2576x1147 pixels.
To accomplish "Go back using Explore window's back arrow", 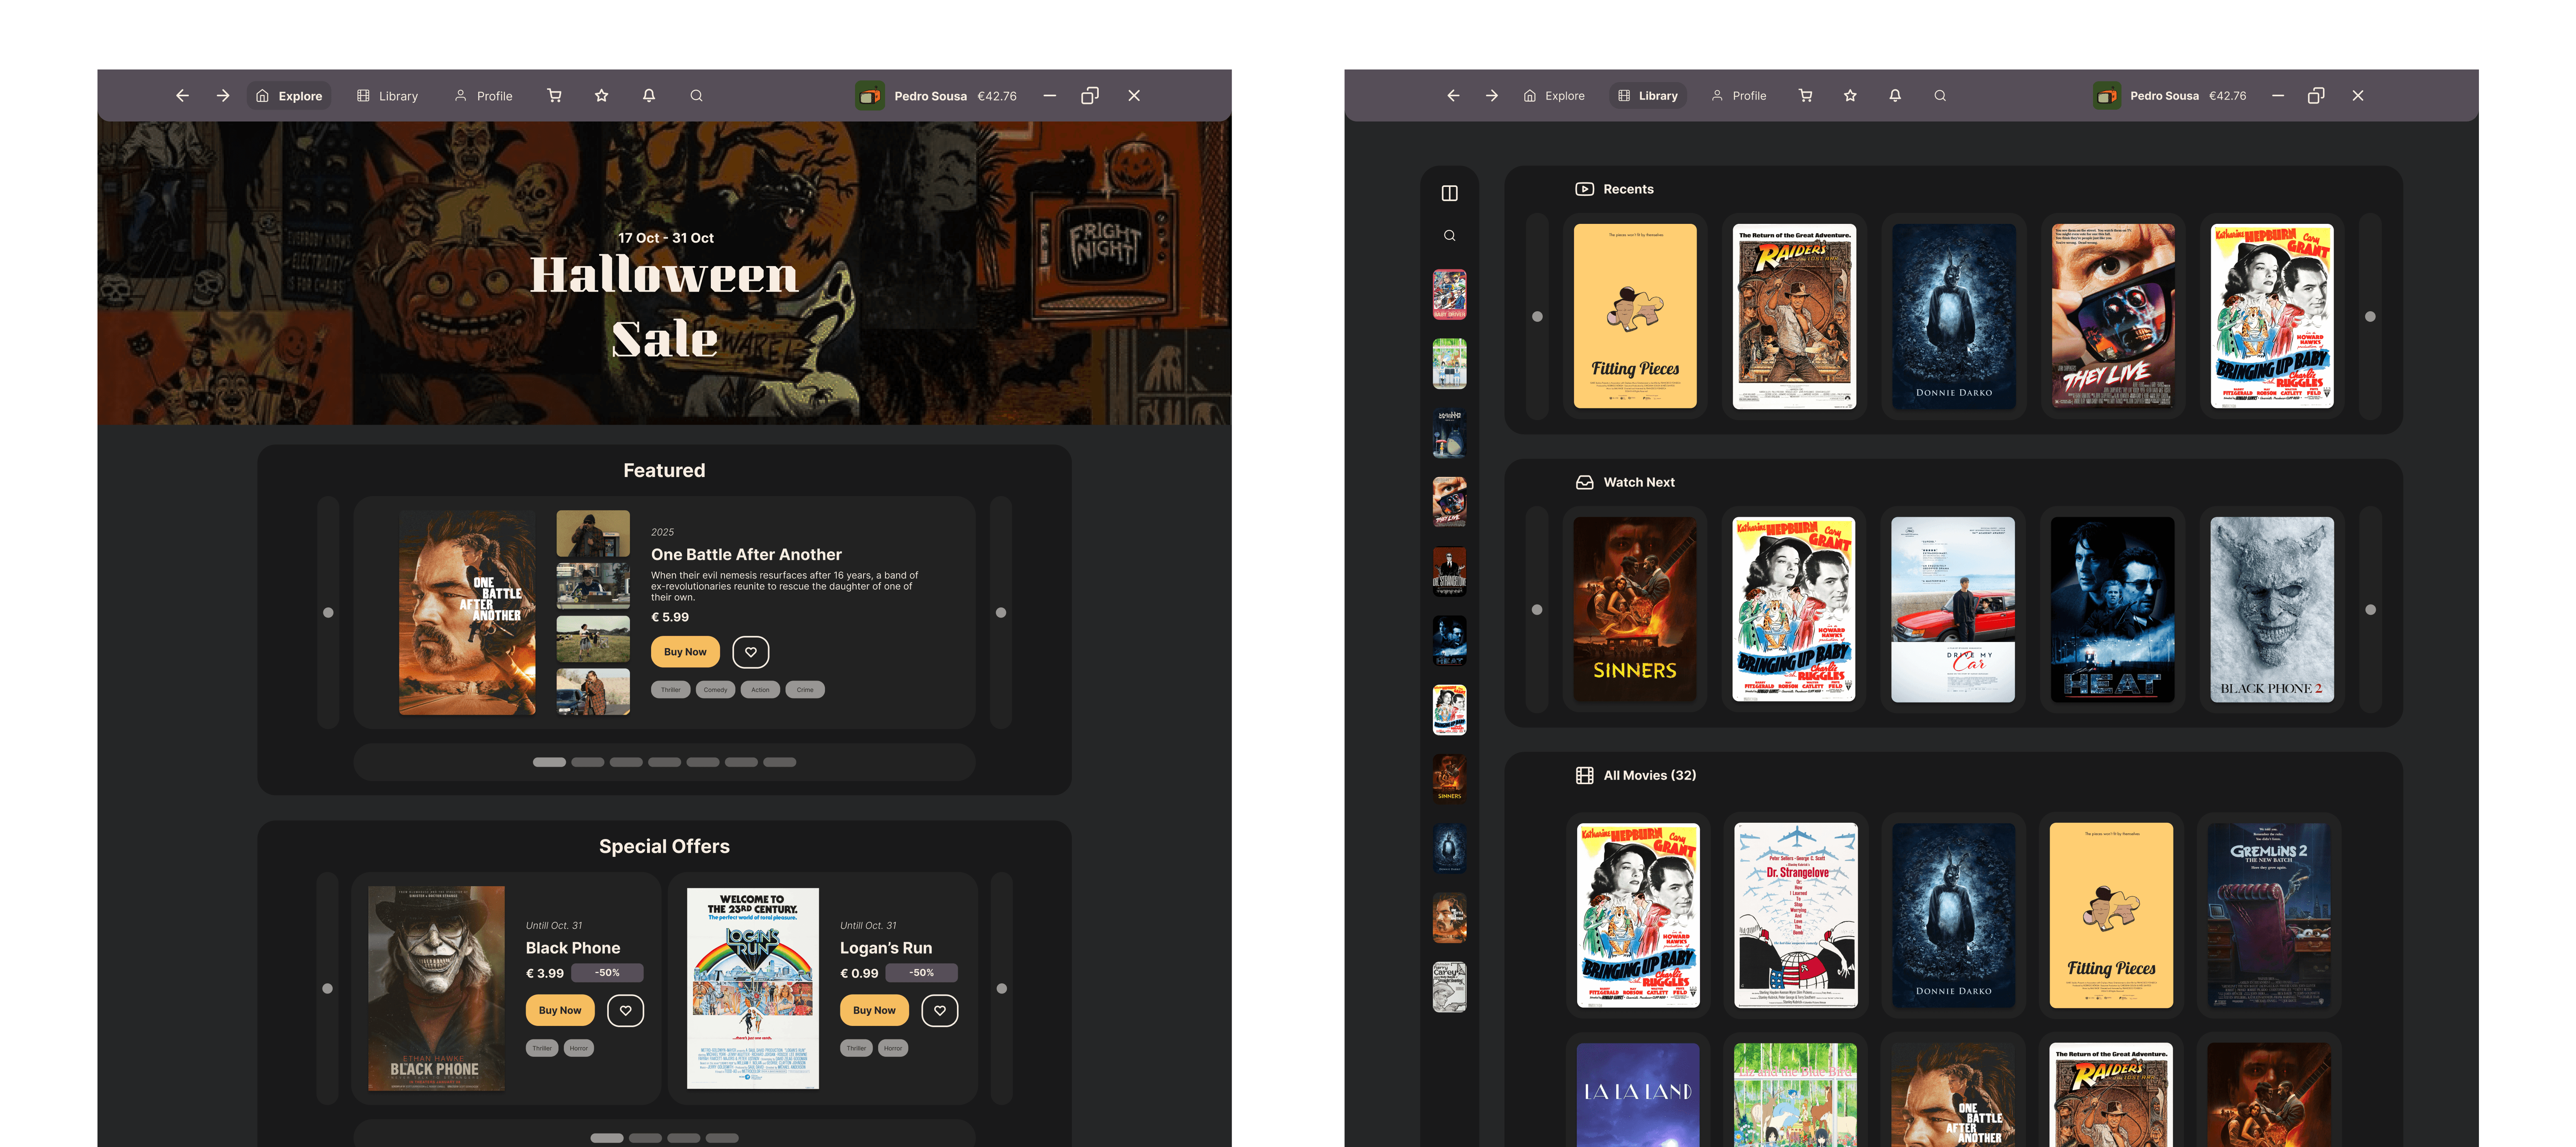I will click(182, 96).
